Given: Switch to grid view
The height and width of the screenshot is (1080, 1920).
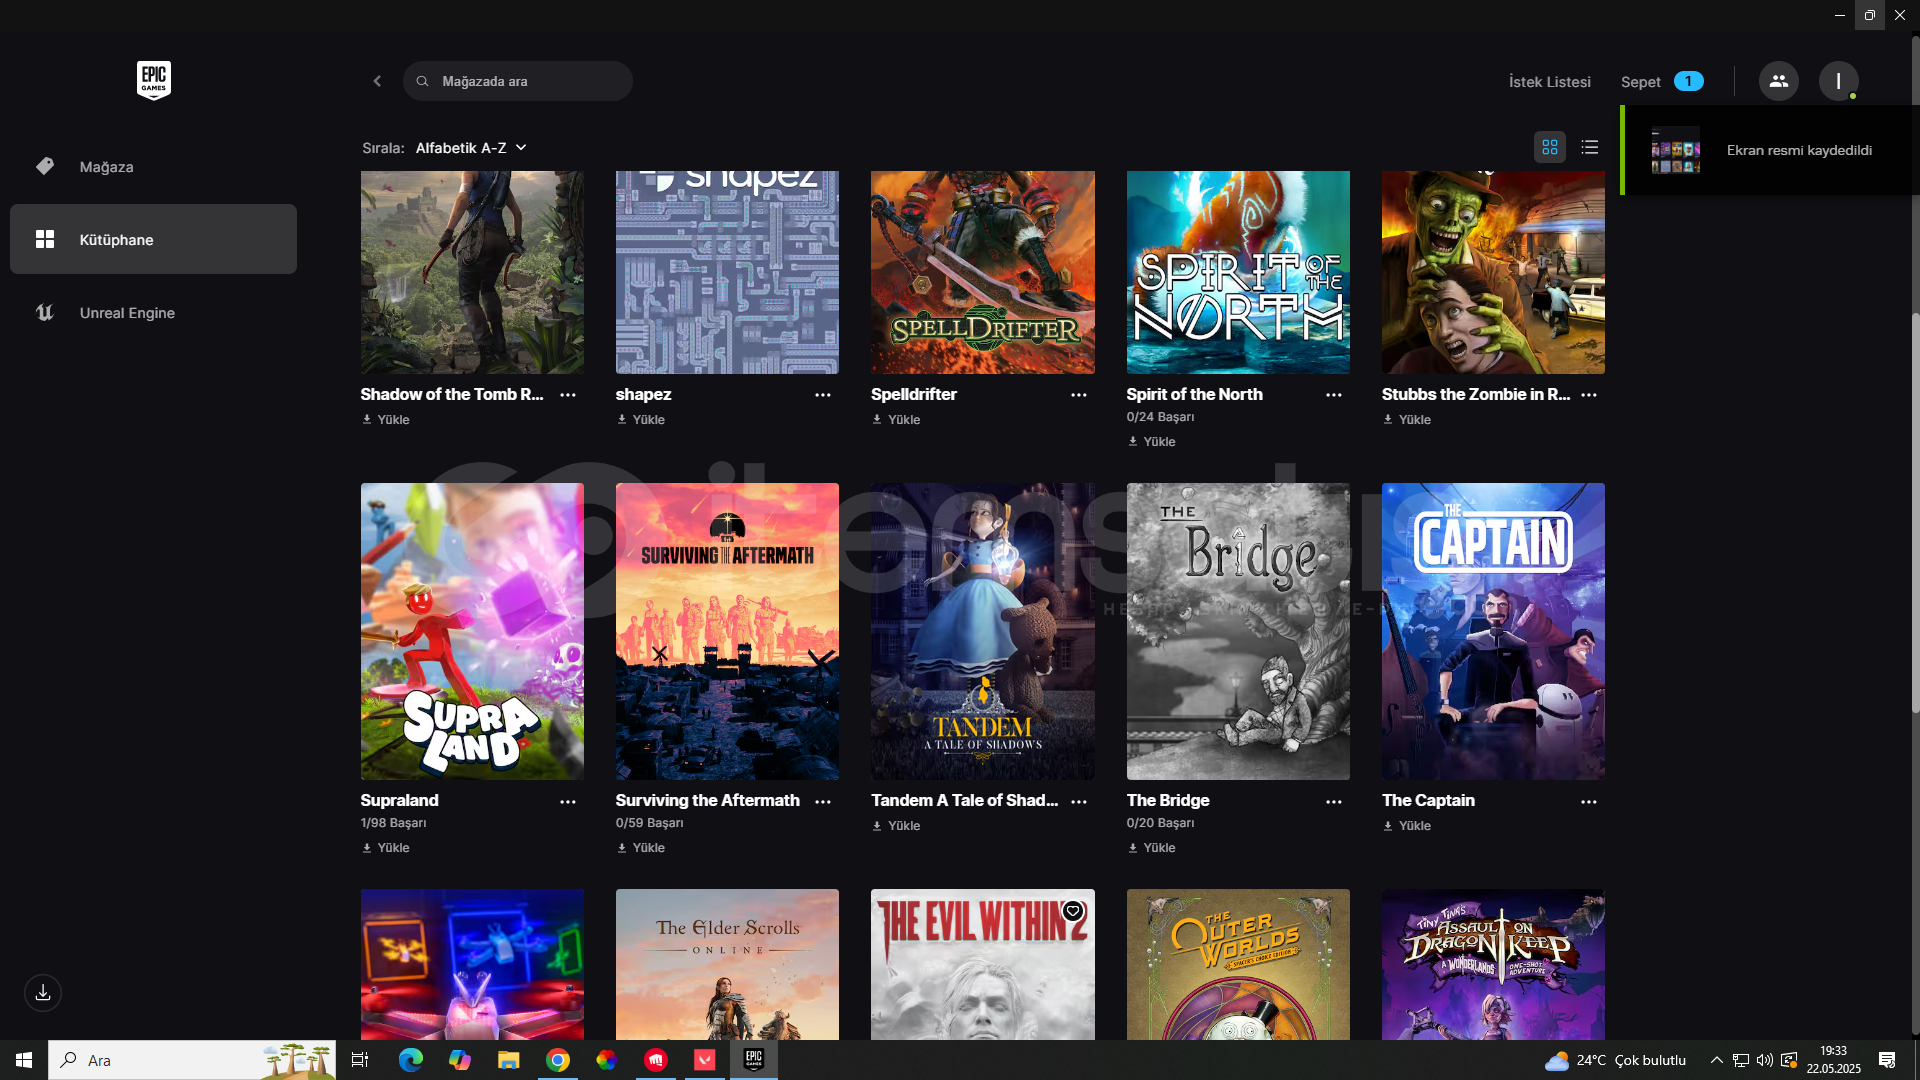Looking at the screenshot, I should coord(1550,147).
